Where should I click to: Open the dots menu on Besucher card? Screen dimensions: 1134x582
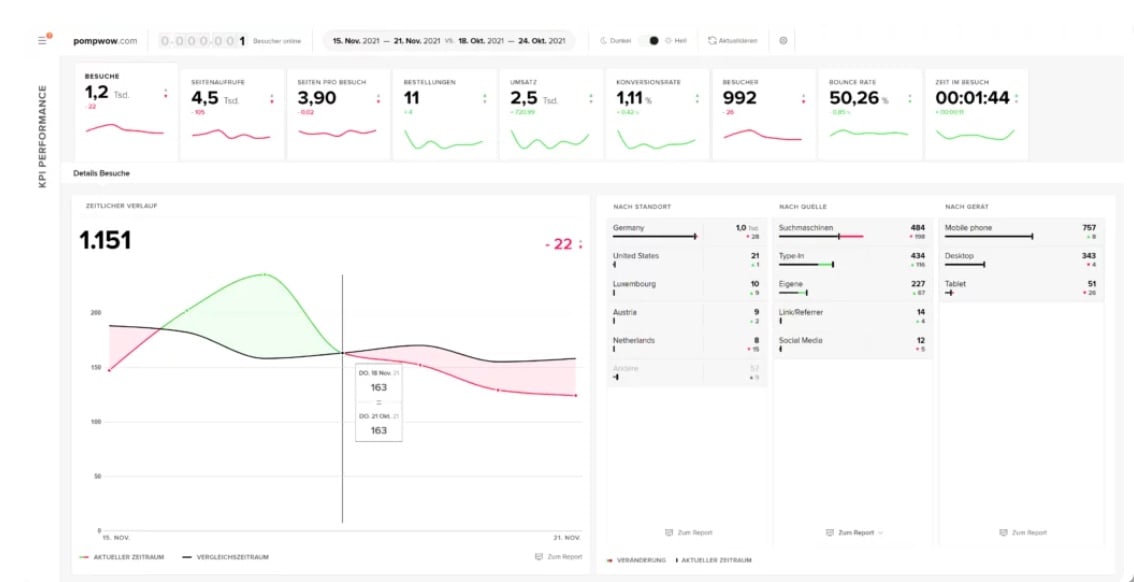coord(803,98)
